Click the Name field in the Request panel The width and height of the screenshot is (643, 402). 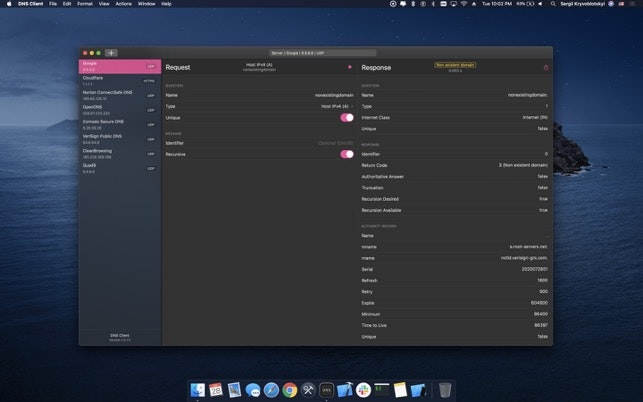click(260, 95)
